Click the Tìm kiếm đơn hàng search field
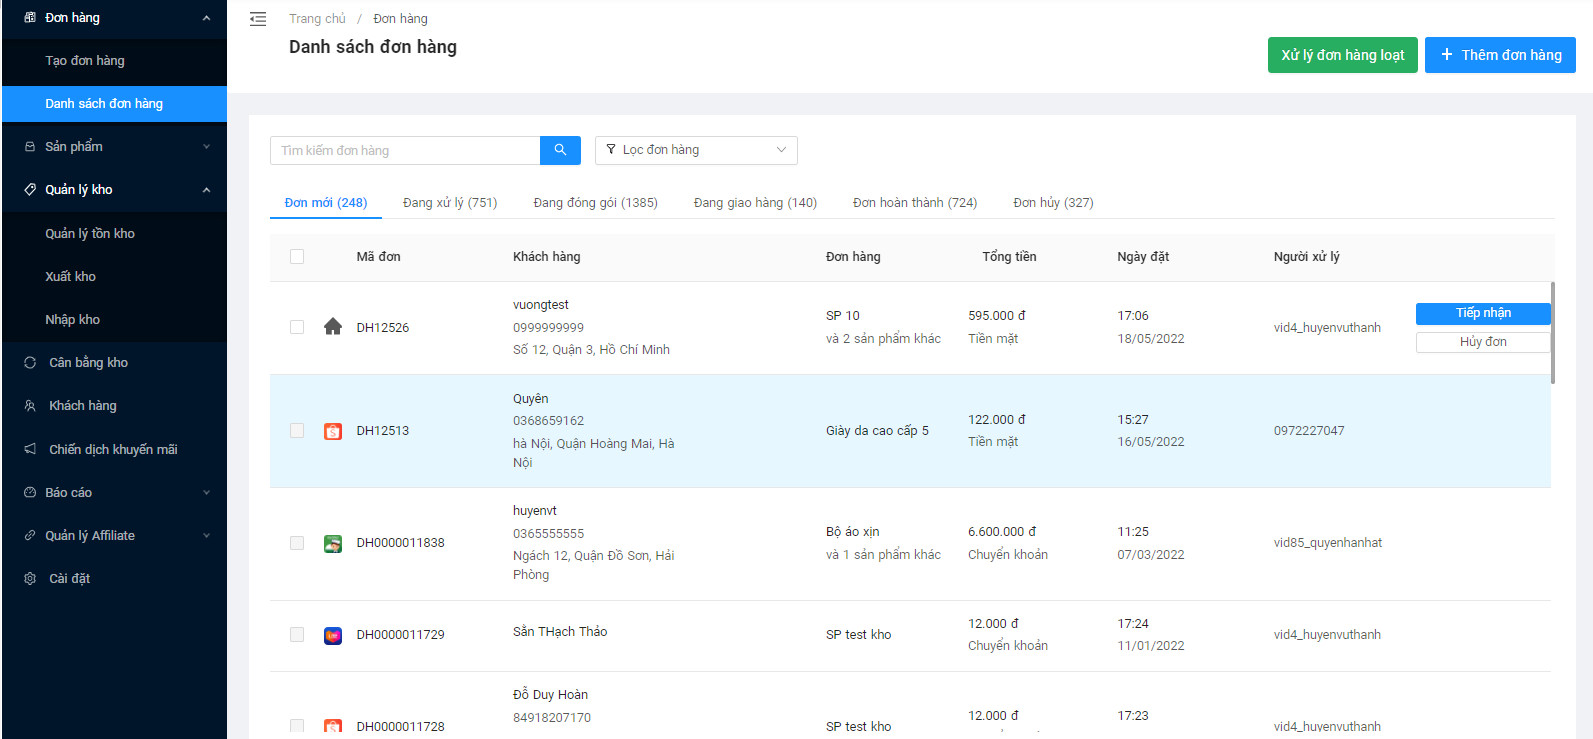This screenshot has width=1593, height=739. 405,150
